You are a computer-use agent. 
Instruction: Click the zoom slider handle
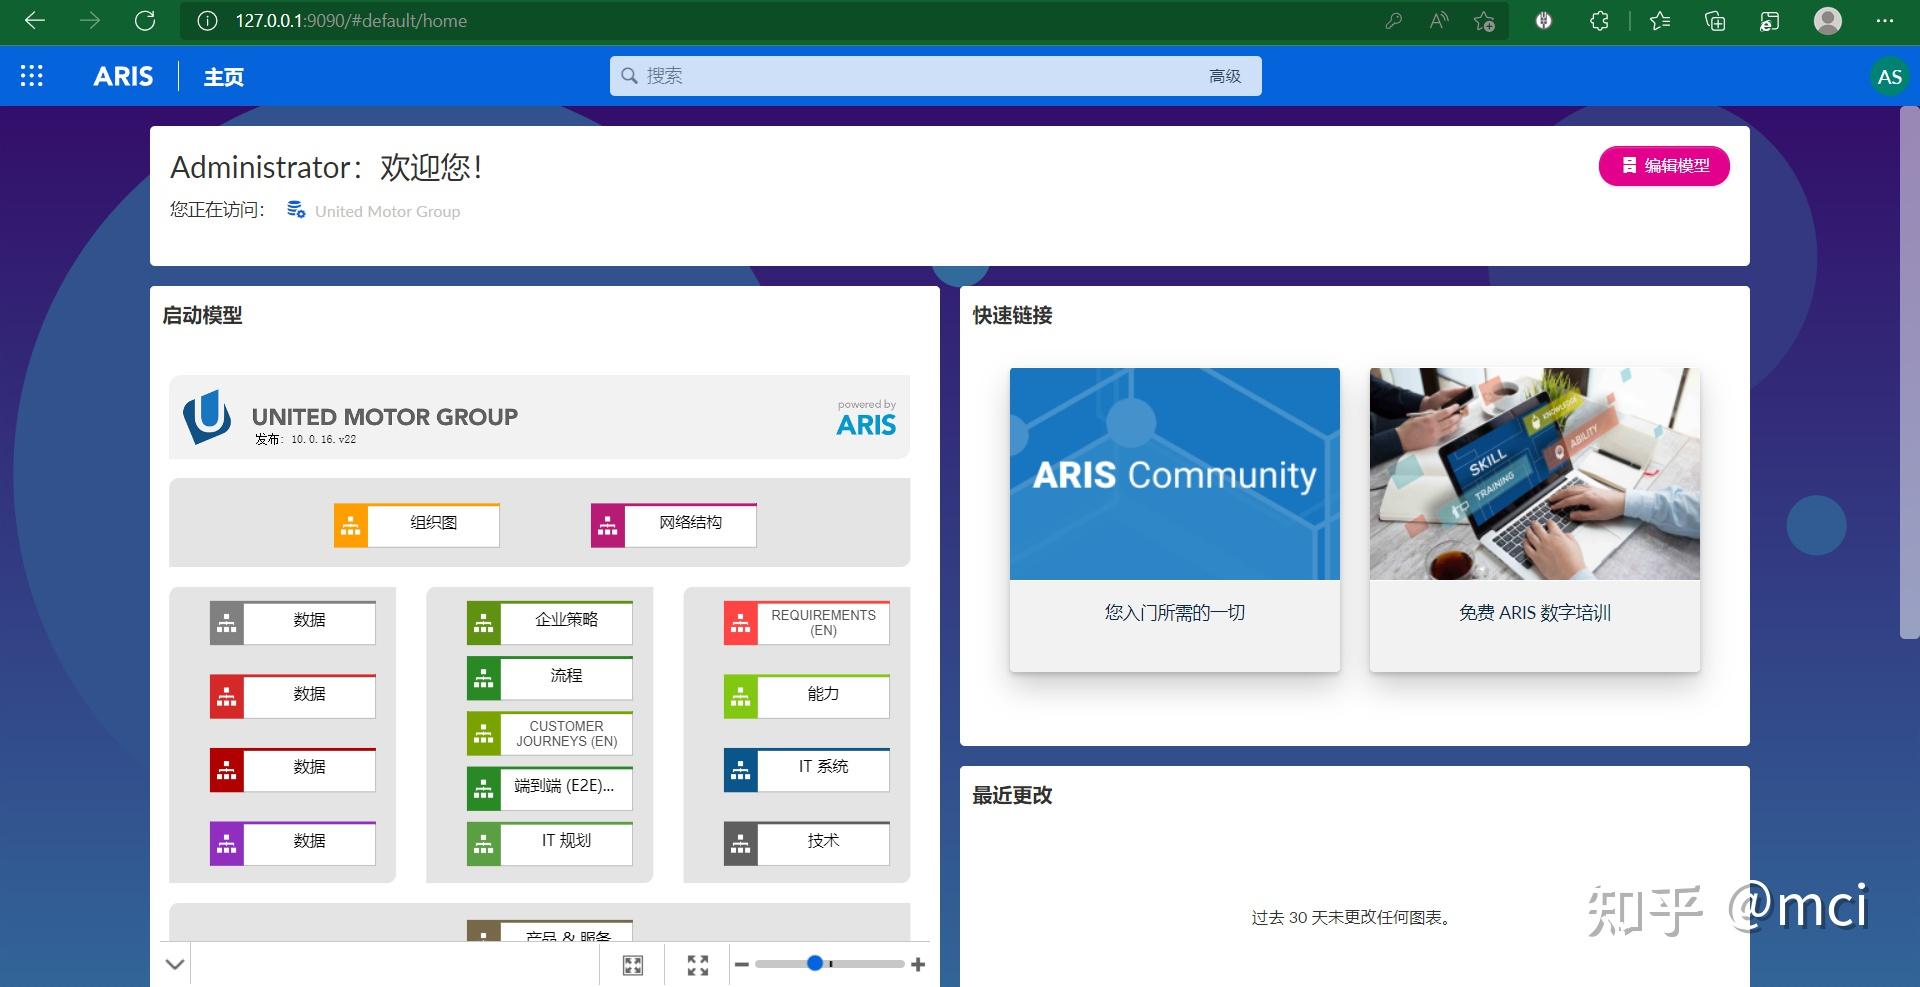(x=815, y=963)
